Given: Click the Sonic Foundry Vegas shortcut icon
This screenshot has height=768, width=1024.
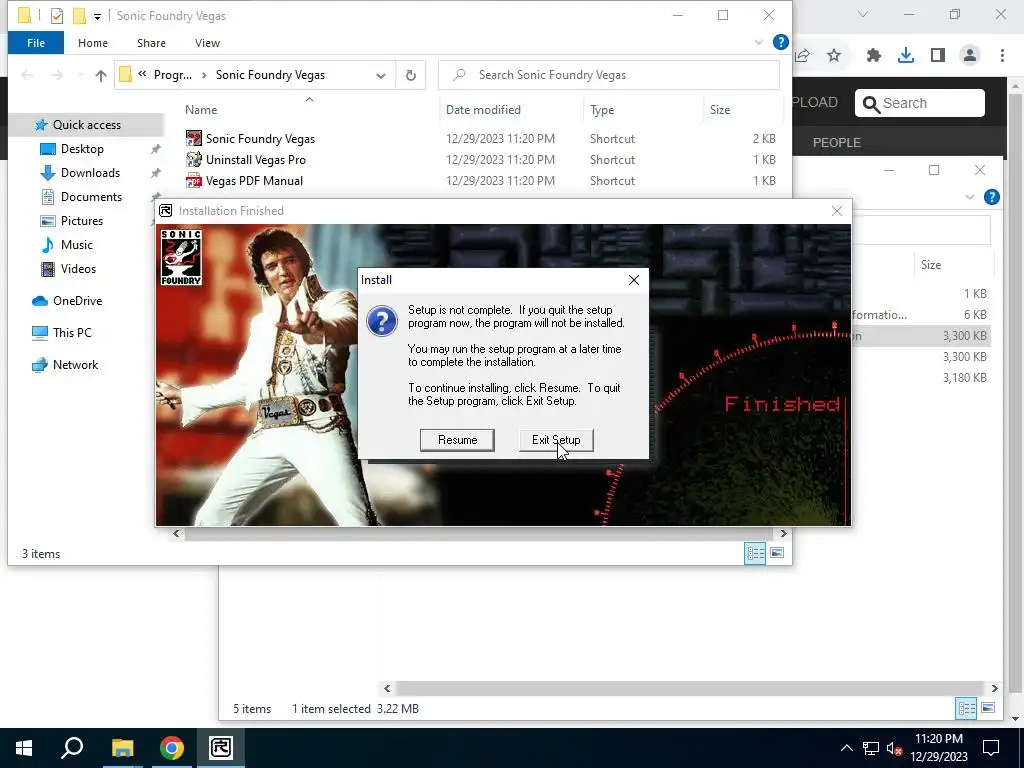Looking at the screenshot, I should (x=194, y=138).
